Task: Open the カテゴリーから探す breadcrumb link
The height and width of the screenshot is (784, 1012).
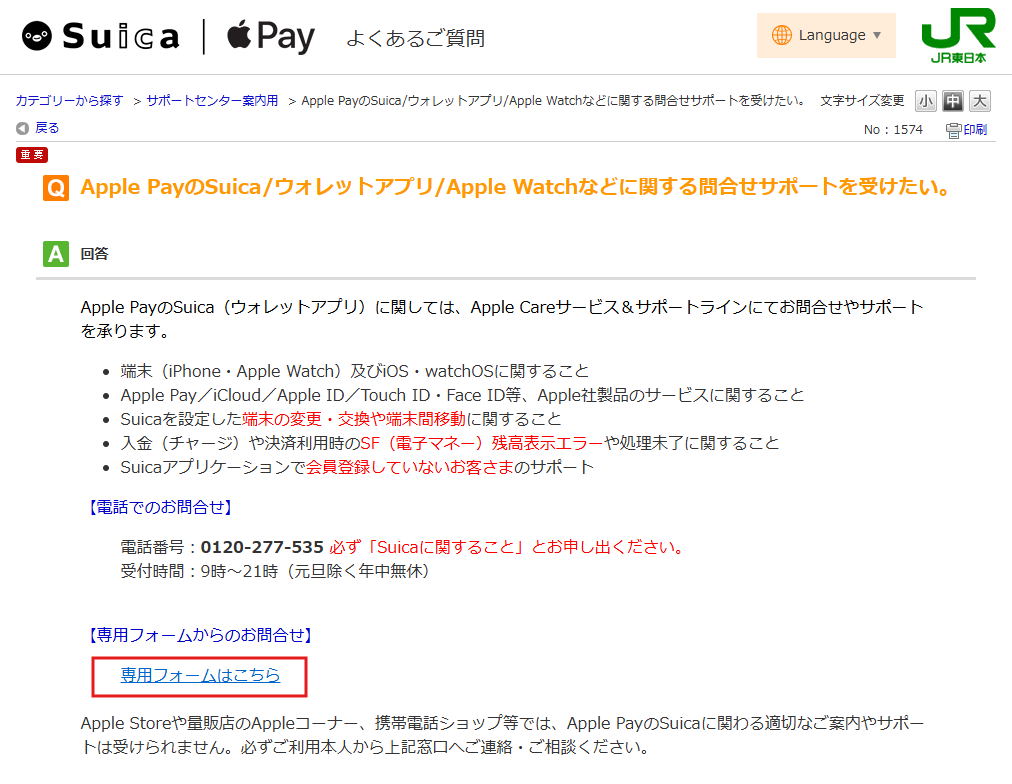Action: coord(69,101)
